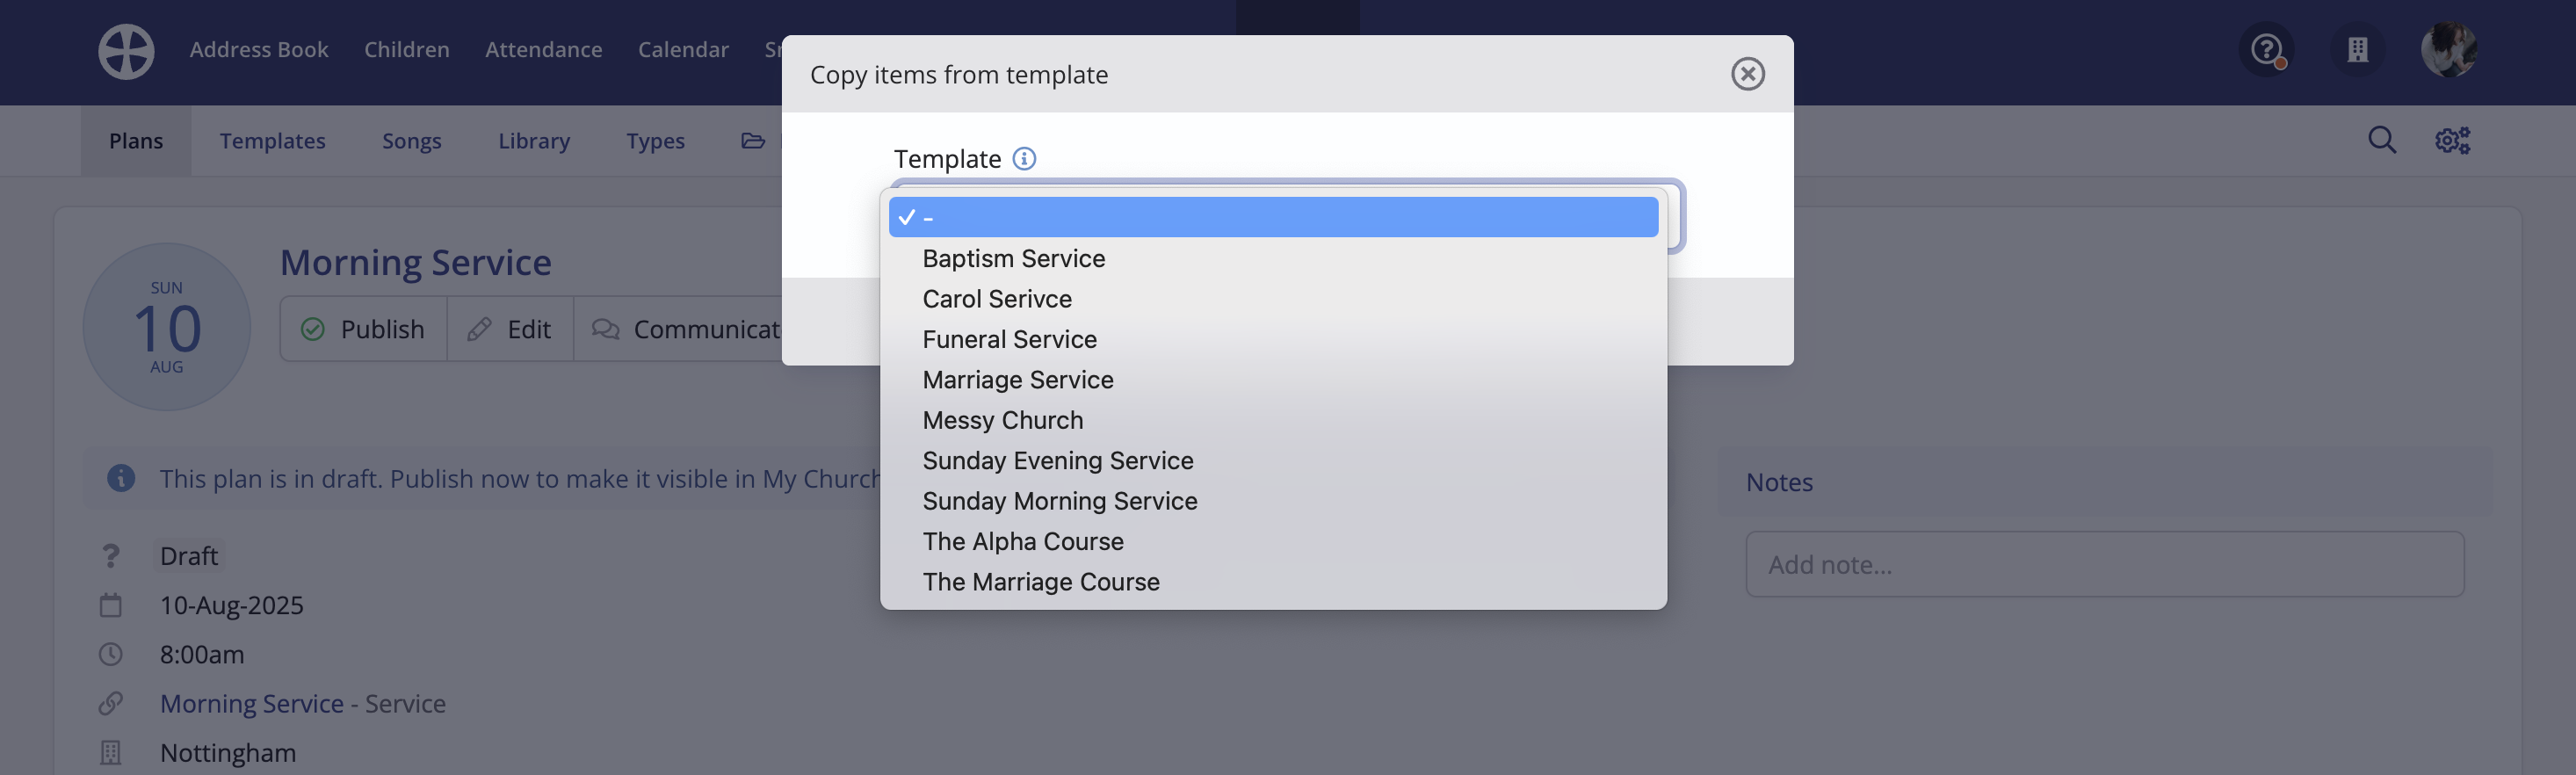Open the user profile avatar
The width and height of the screenshot is (2576, 775).
tap(2448, 49)
